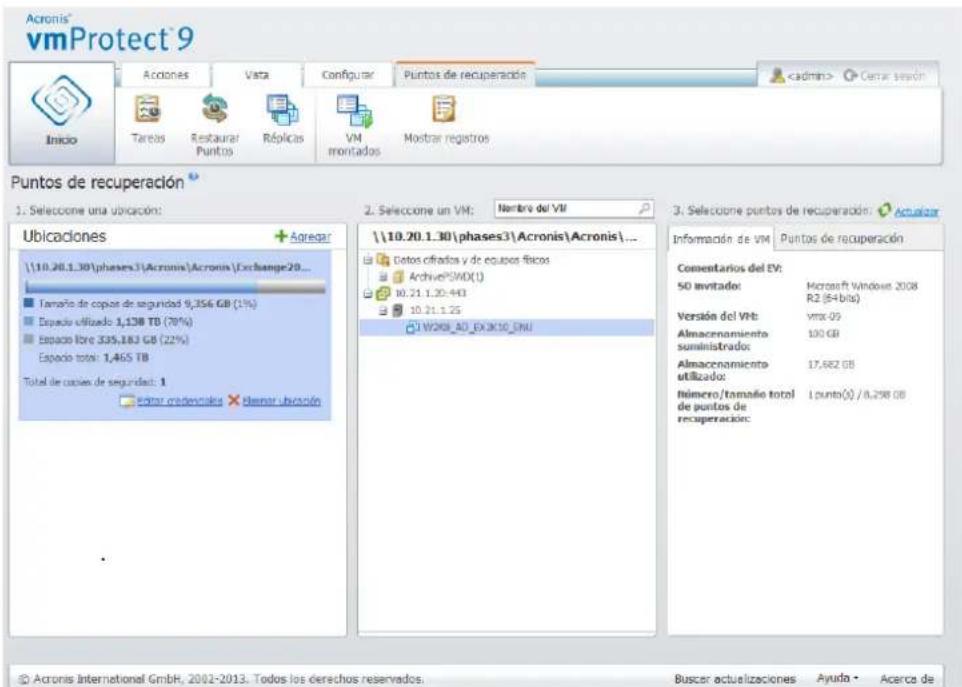Viewport: 962px width, 687px height.
Task: Select ArchivePSWD(1) tree row
Action: (x=446, y=277)
